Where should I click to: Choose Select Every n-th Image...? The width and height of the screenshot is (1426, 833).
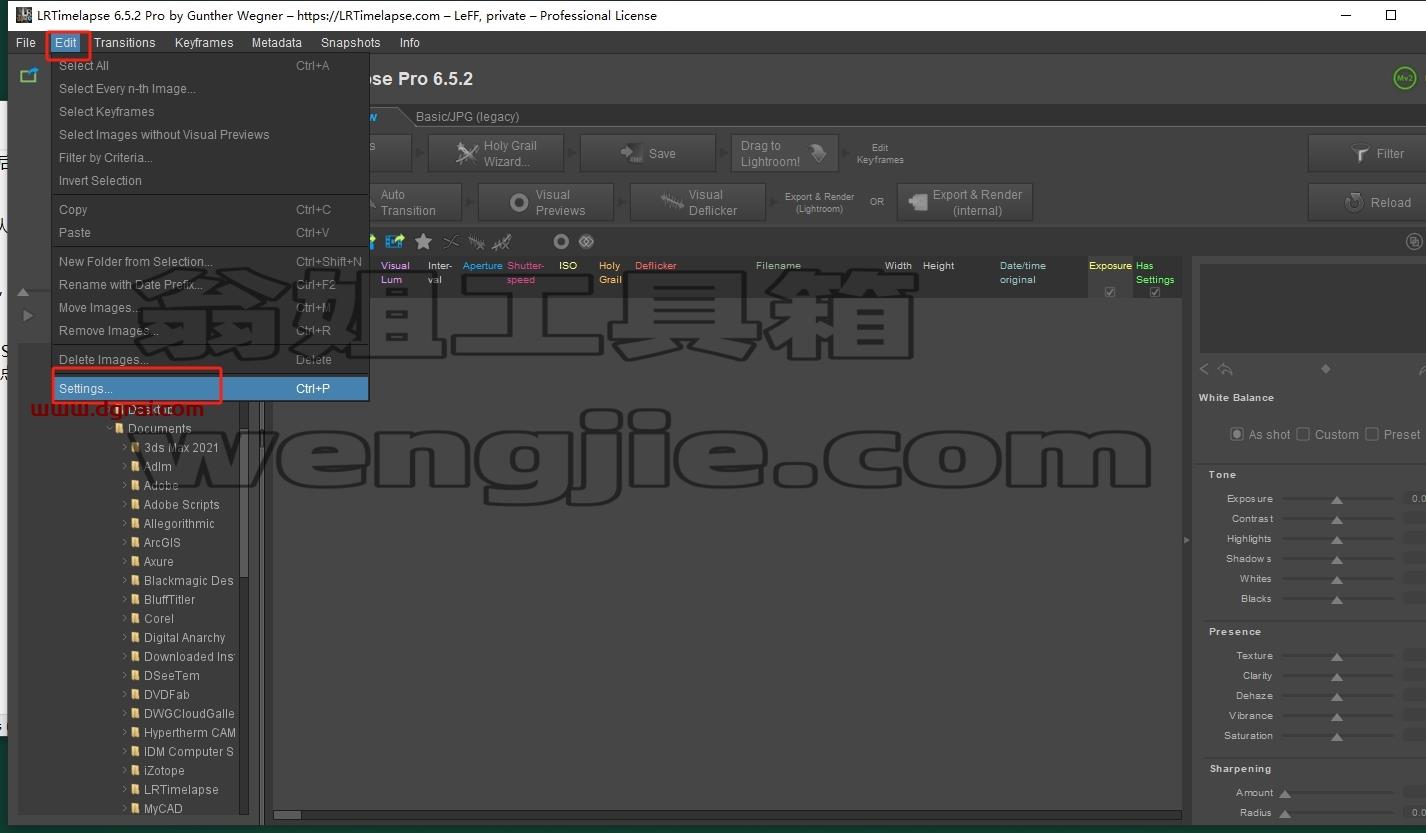tap(211, 89)
